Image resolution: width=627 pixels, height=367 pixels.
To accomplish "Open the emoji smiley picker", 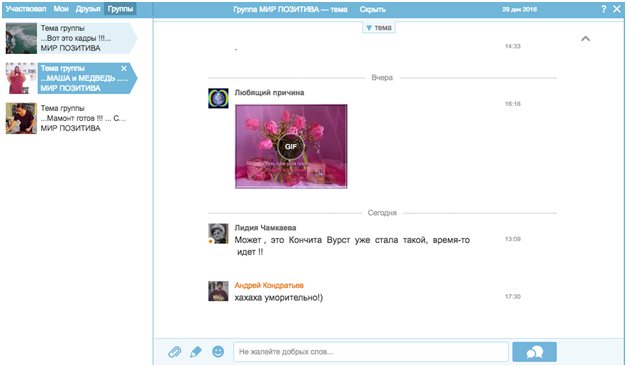I will pyautogui.click(x=218, y=352).
